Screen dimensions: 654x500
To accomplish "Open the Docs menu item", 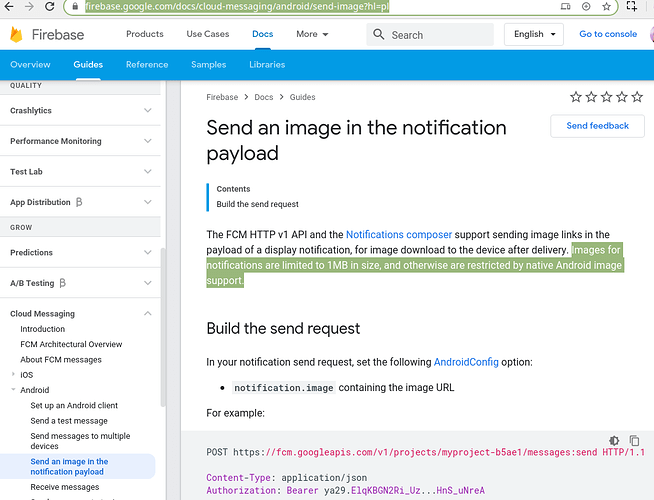I will point(262,34).
